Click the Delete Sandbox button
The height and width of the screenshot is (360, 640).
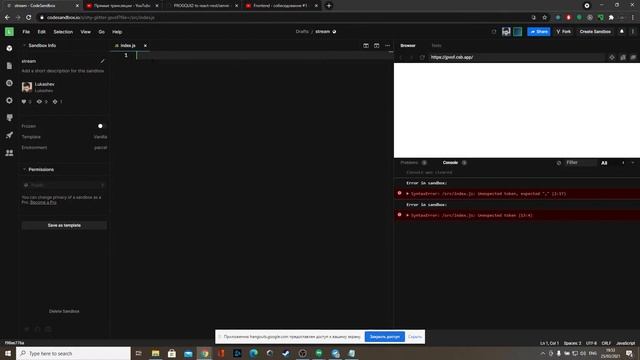pyautogui.click(x=64, y=311)
